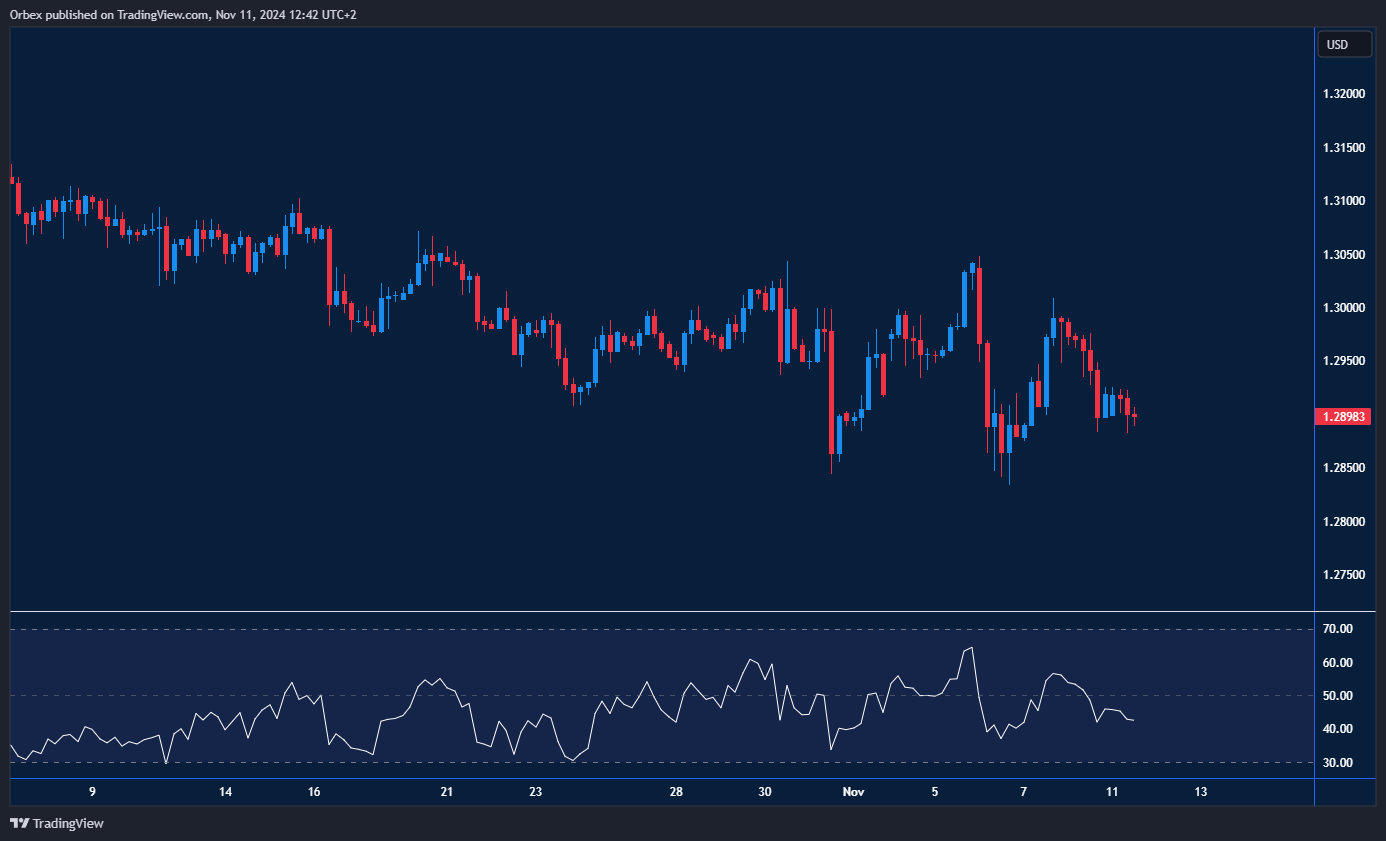Select the last red candle on chart
The image size is (1386, 841).
[1134, 416]
